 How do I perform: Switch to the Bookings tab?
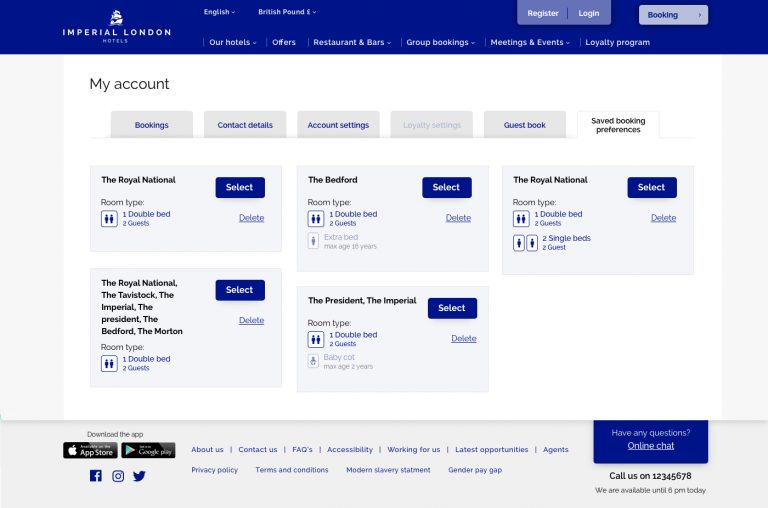point(151,125)
